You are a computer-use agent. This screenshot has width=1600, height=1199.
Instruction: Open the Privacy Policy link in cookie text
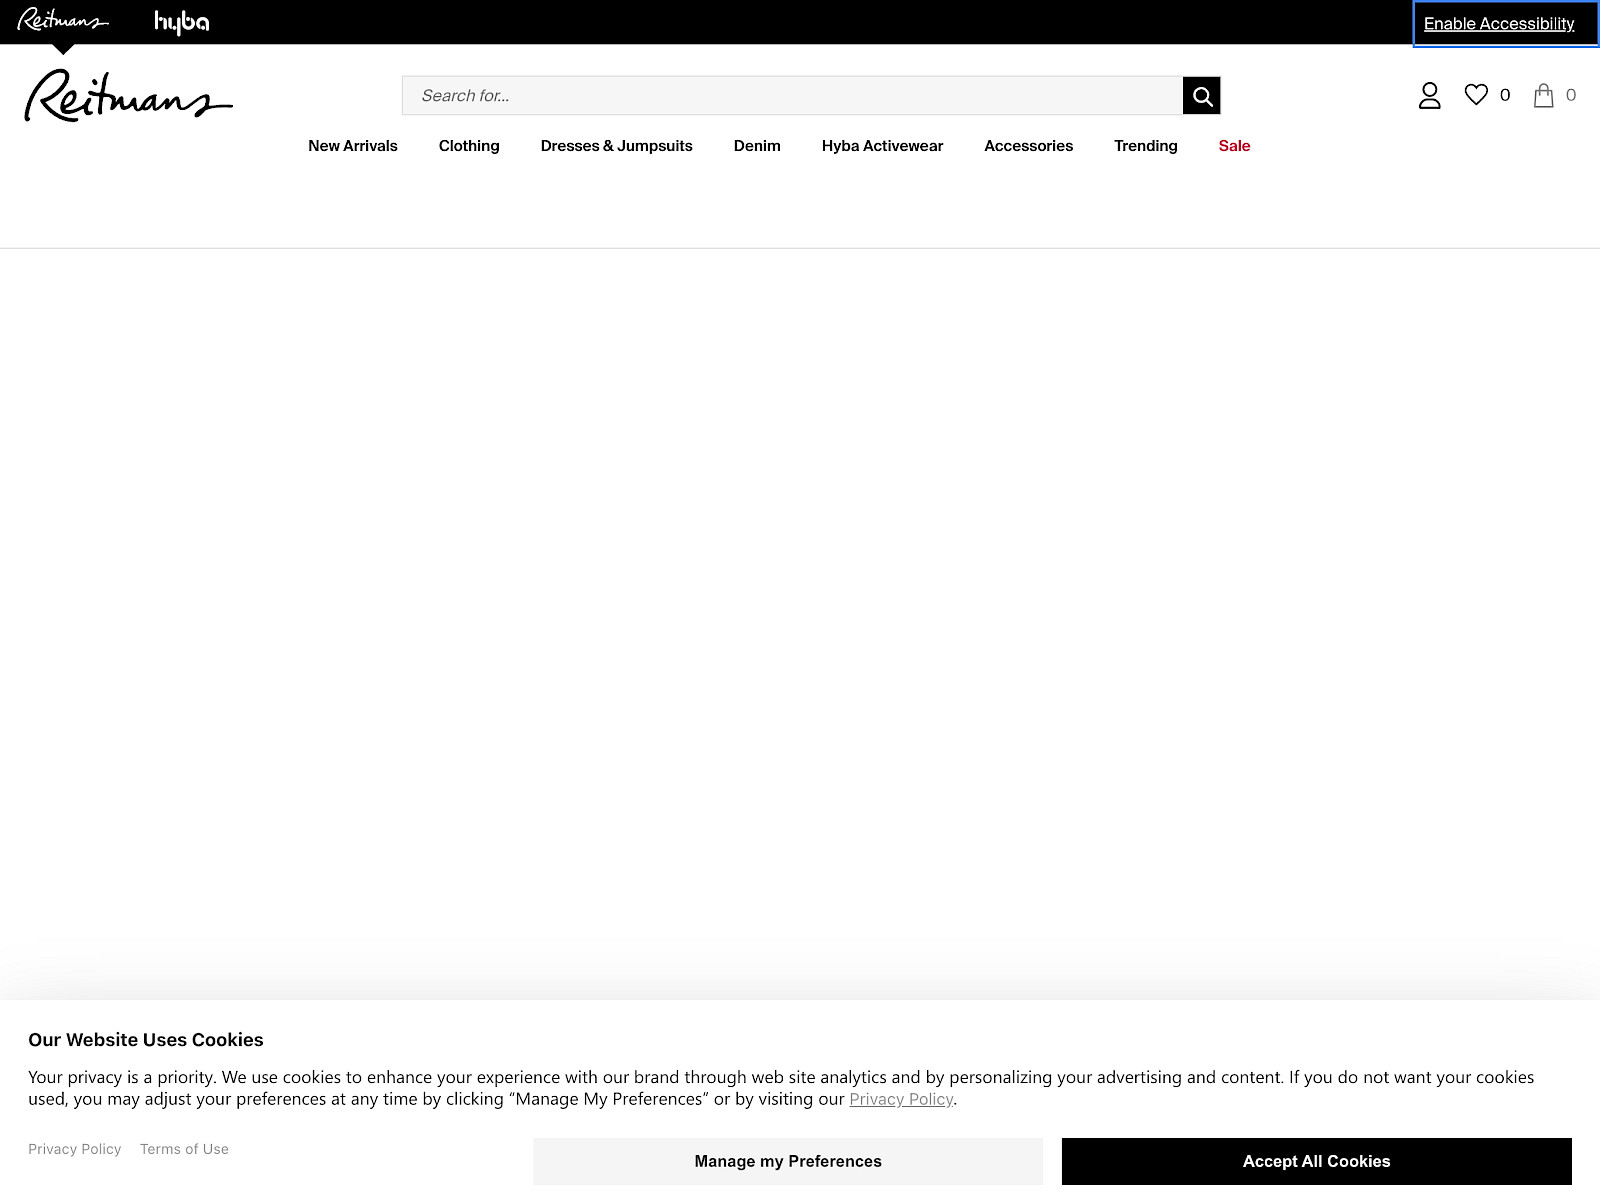[901, 1098]
